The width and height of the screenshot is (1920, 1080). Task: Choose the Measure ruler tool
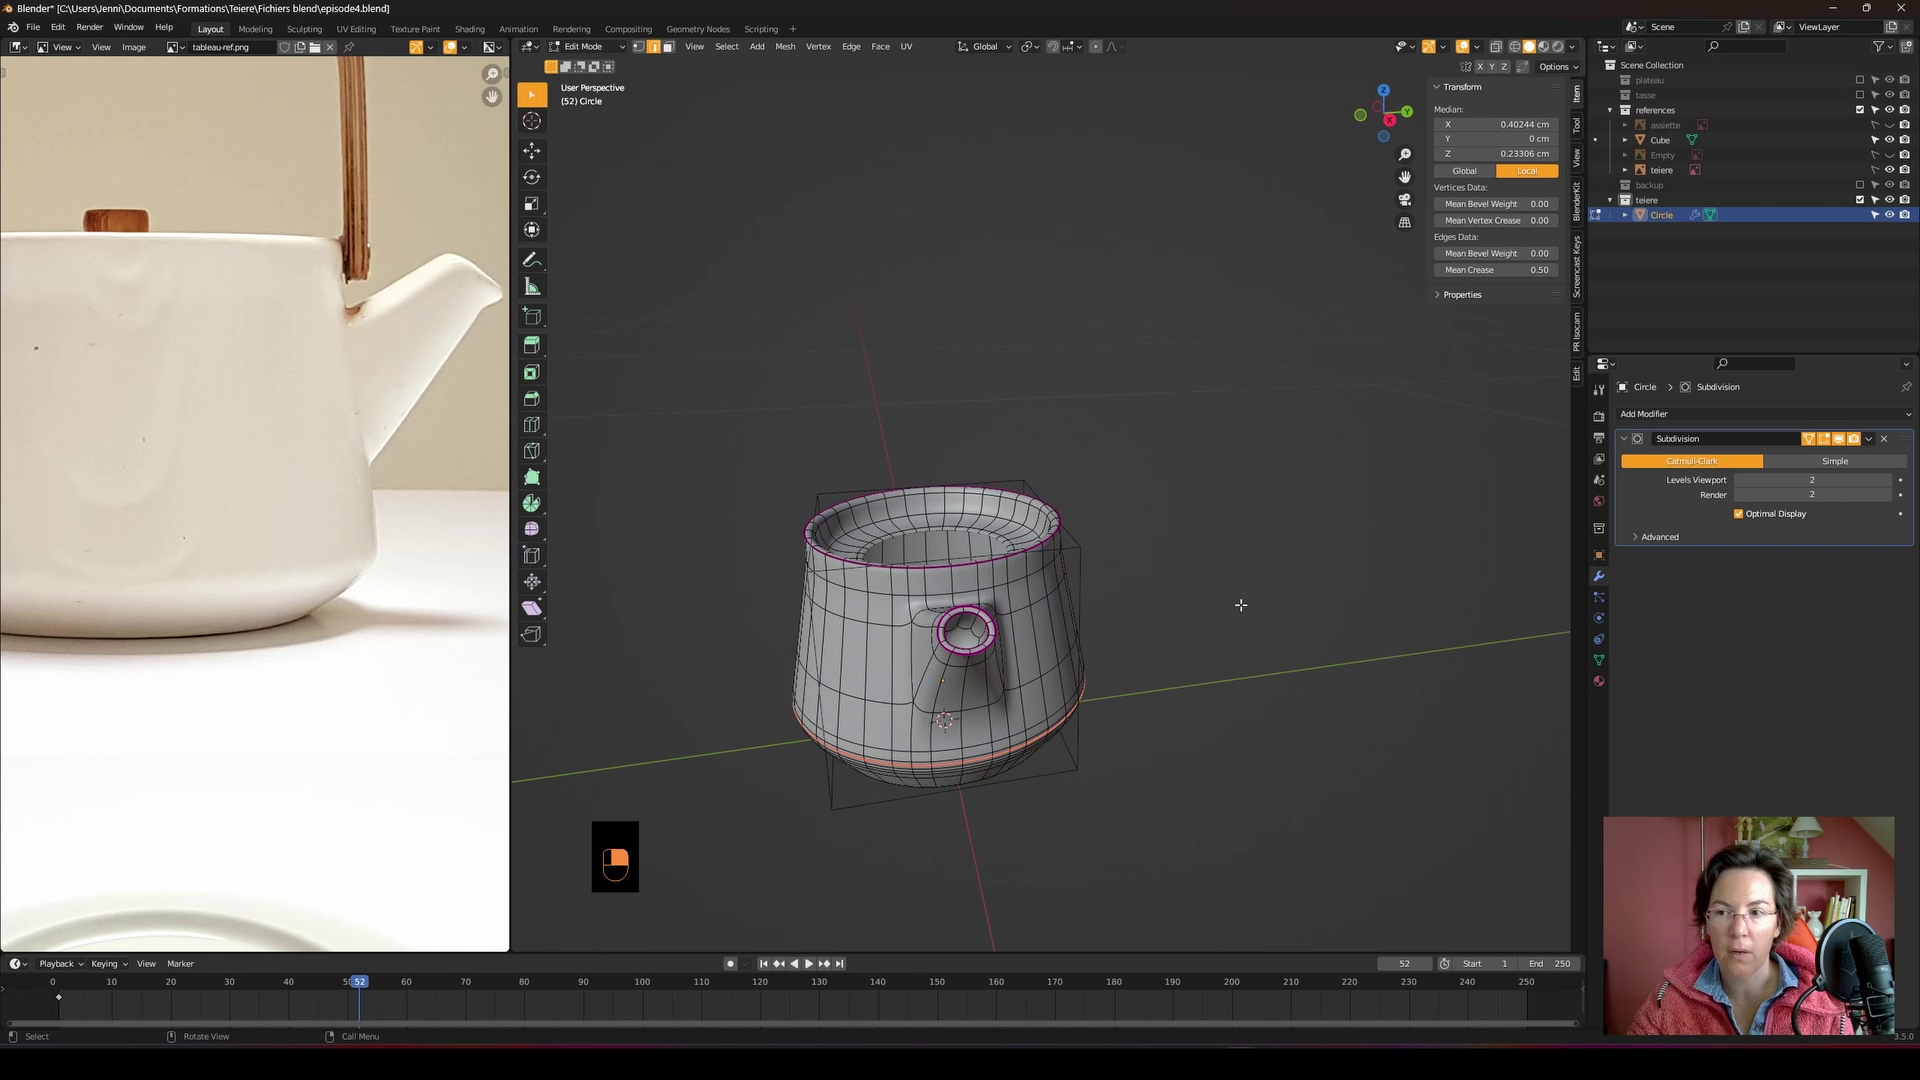pos(532,288)
